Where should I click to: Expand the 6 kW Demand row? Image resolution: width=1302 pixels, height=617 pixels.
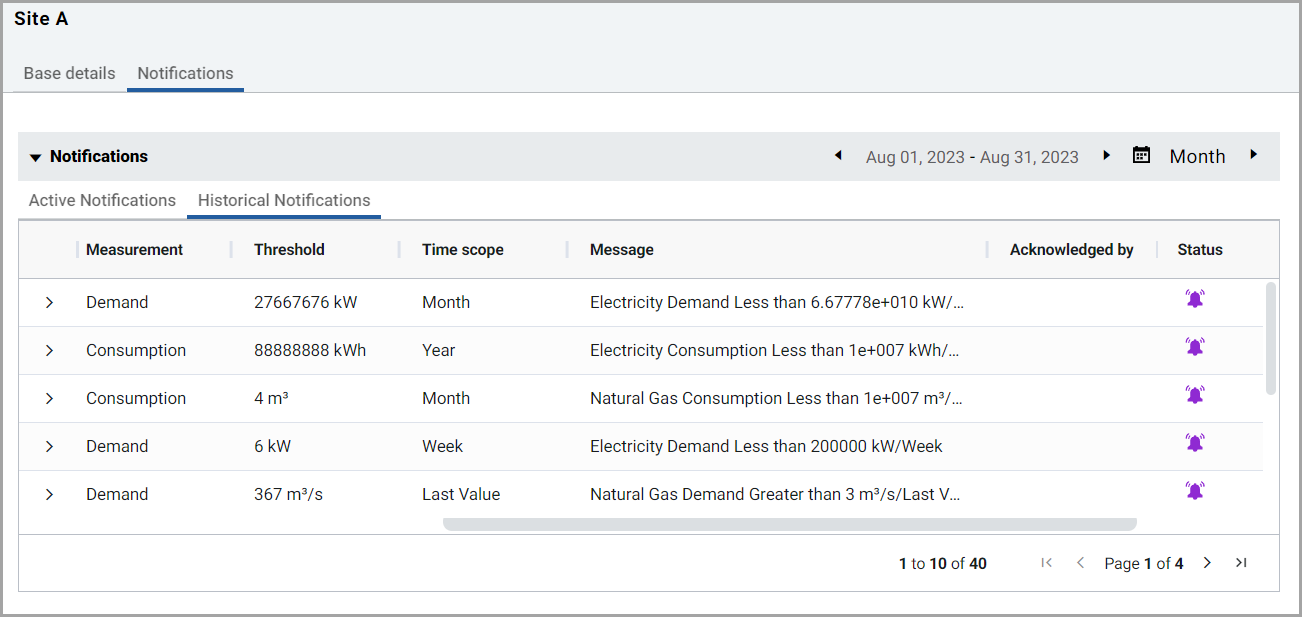click(49, 447)
